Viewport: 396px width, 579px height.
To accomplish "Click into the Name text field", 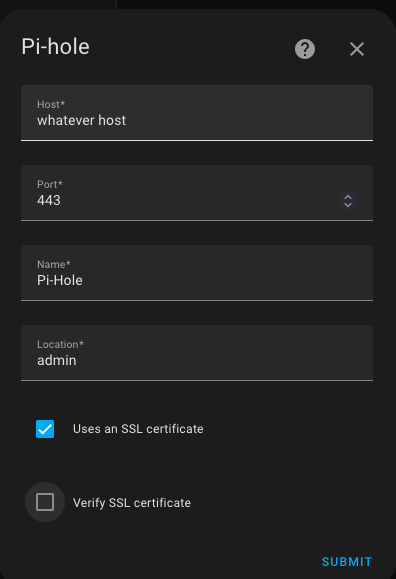I will 197,273.
